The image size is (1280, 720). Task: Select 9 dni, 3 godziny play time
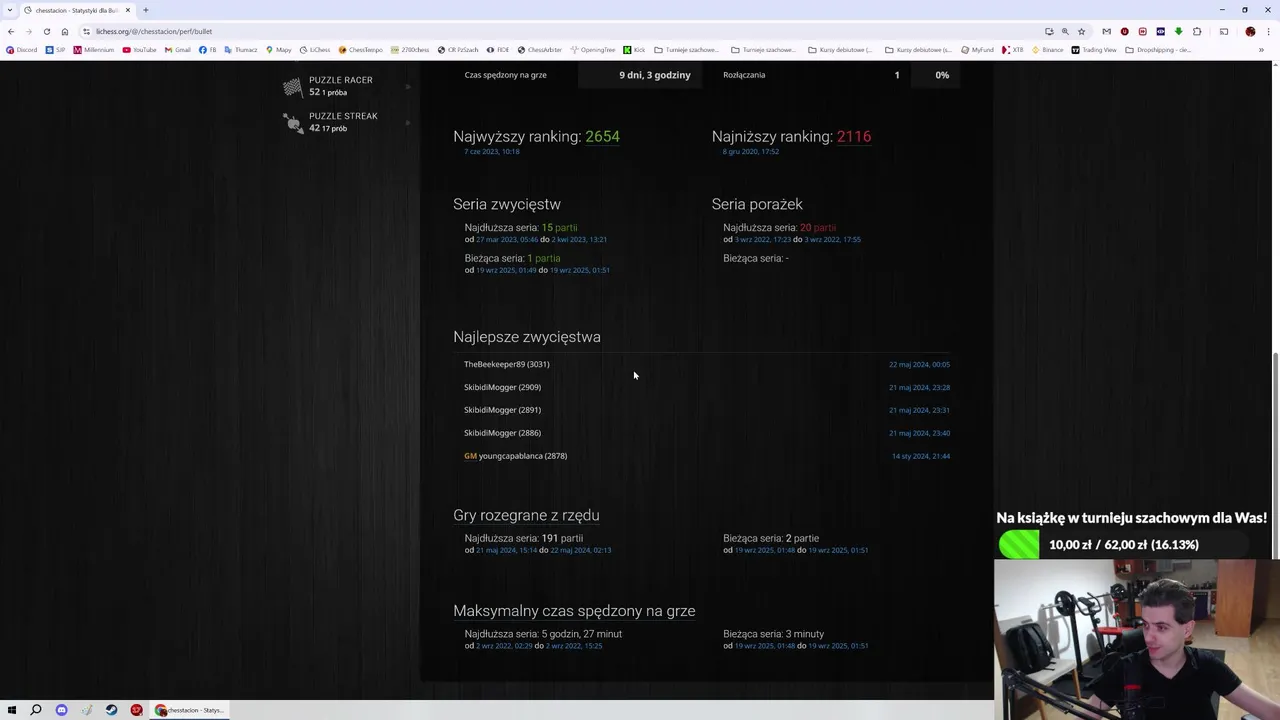coord(655,75)
